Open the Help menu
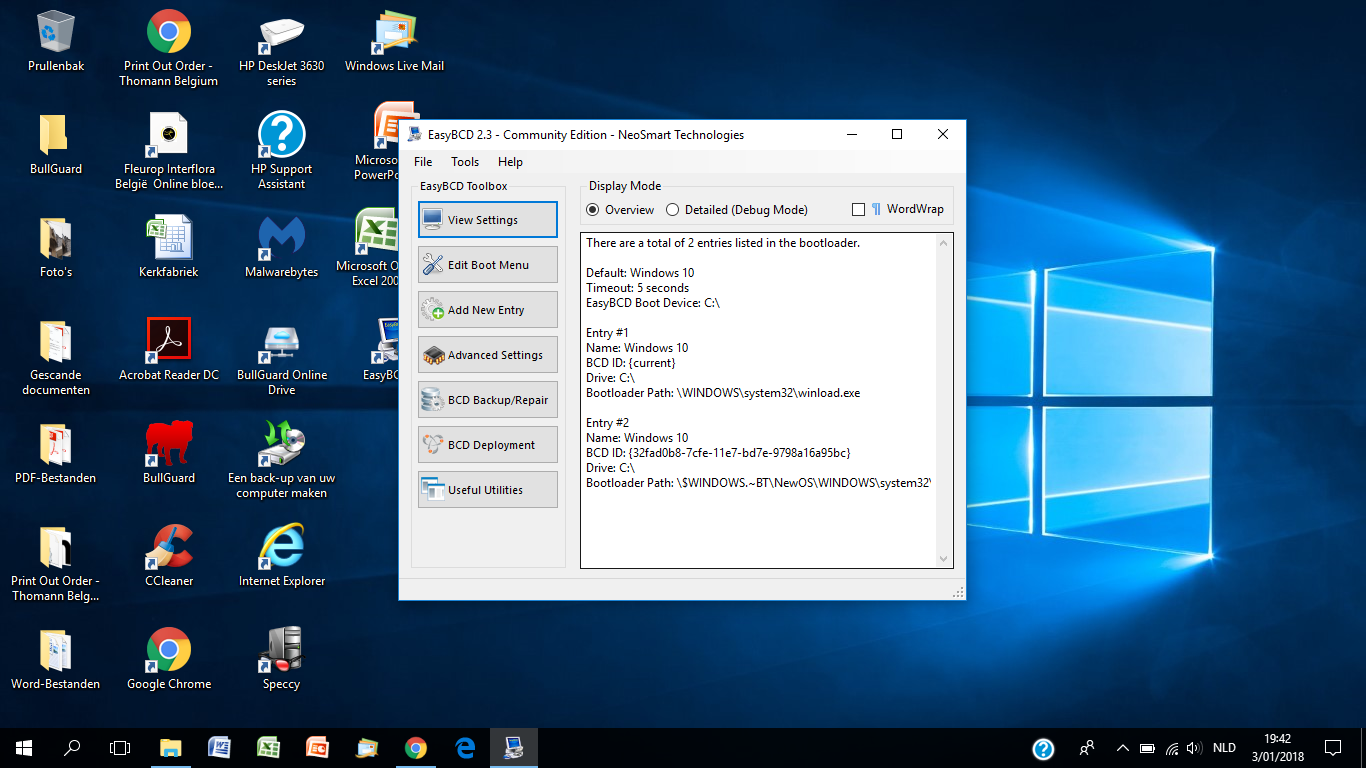Image resolution: width=1366 pixels, height=768 pixels. pos(510,162)
